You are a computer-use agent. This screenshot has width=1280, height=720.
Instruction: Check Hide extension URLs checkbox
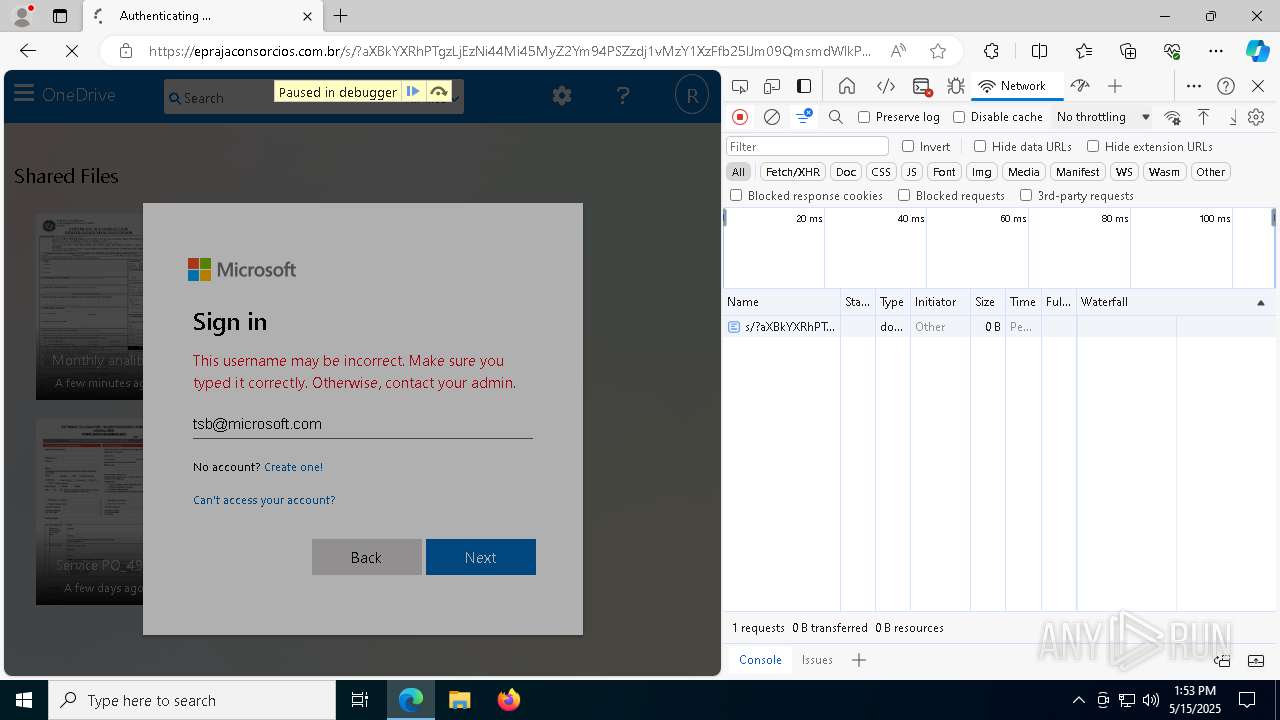tap(1093, 146)
